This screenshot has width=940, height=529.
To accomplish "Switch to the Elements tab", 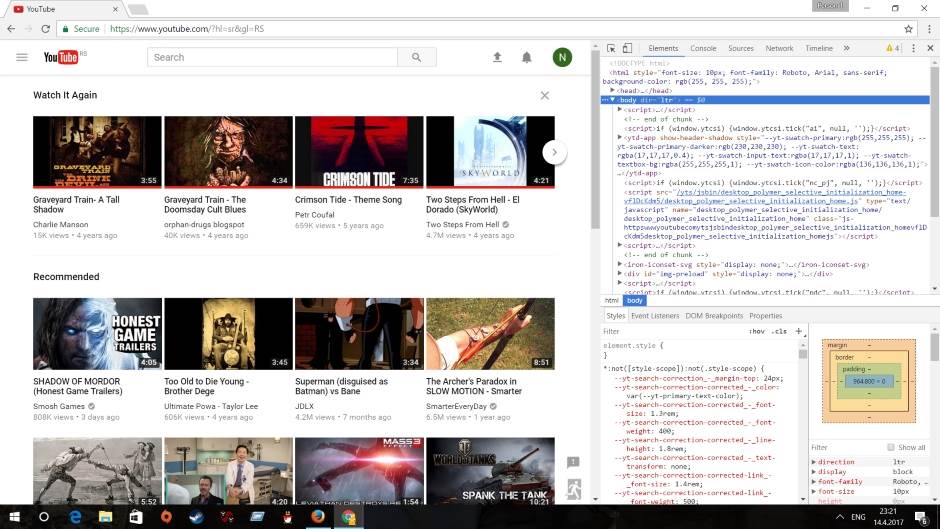I will tap(663, 48).
